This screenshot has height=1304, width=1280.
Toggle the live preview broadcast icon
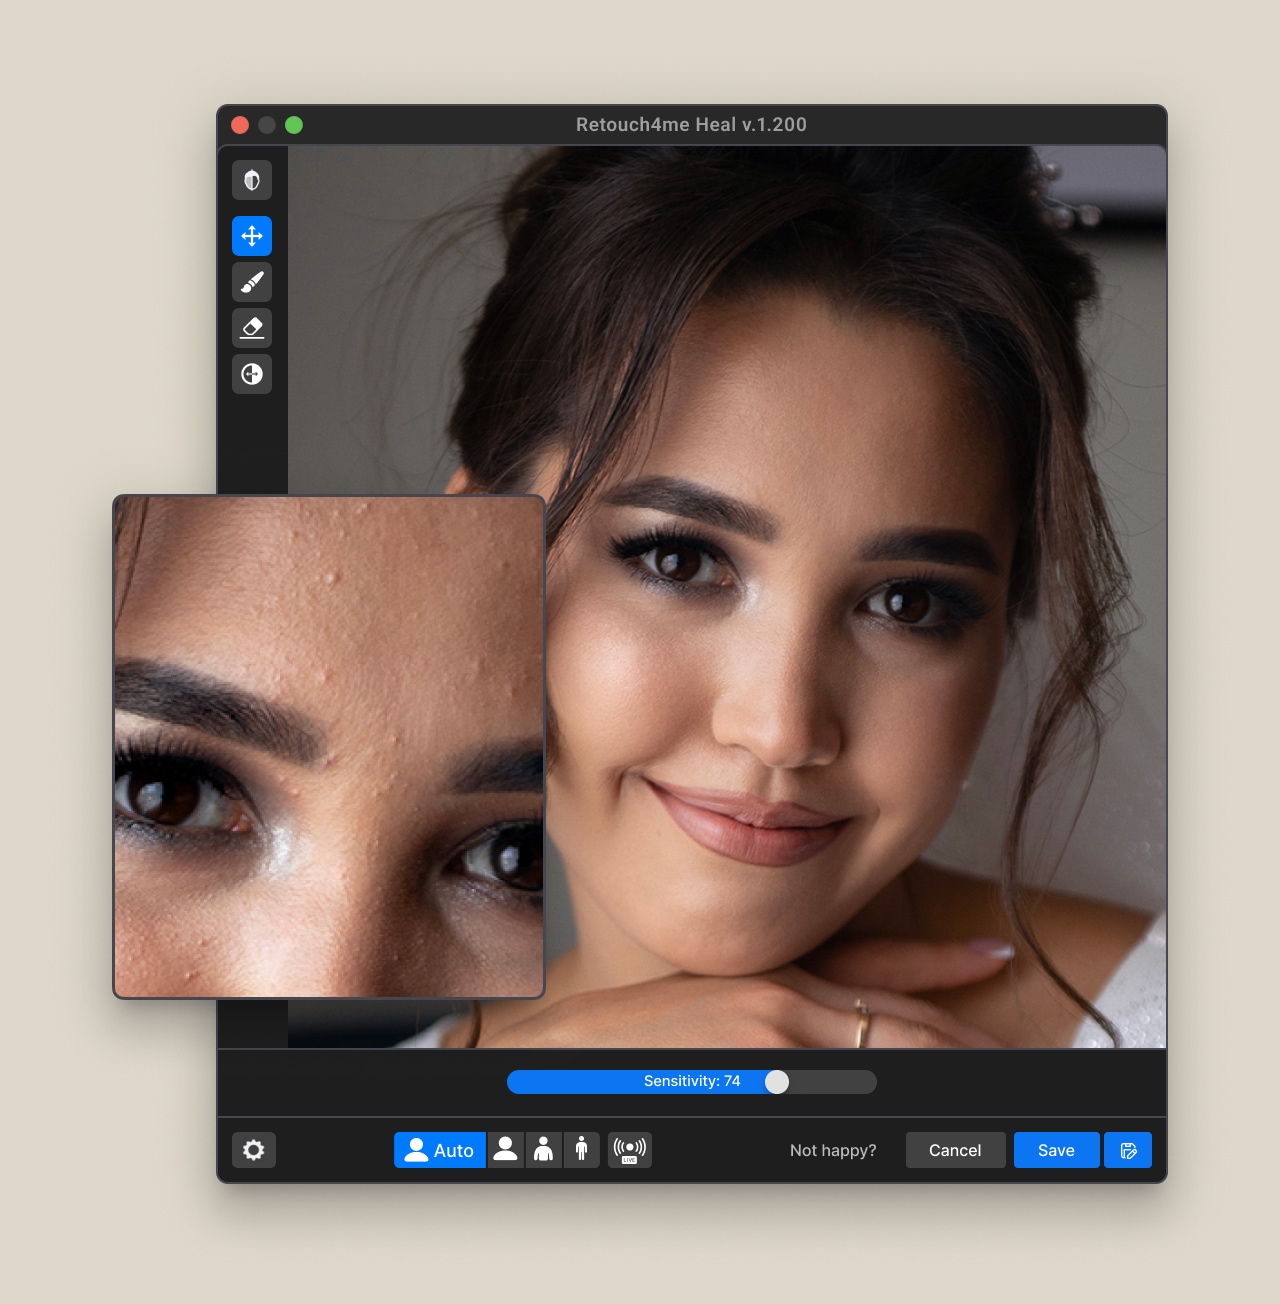[630, 1150]
